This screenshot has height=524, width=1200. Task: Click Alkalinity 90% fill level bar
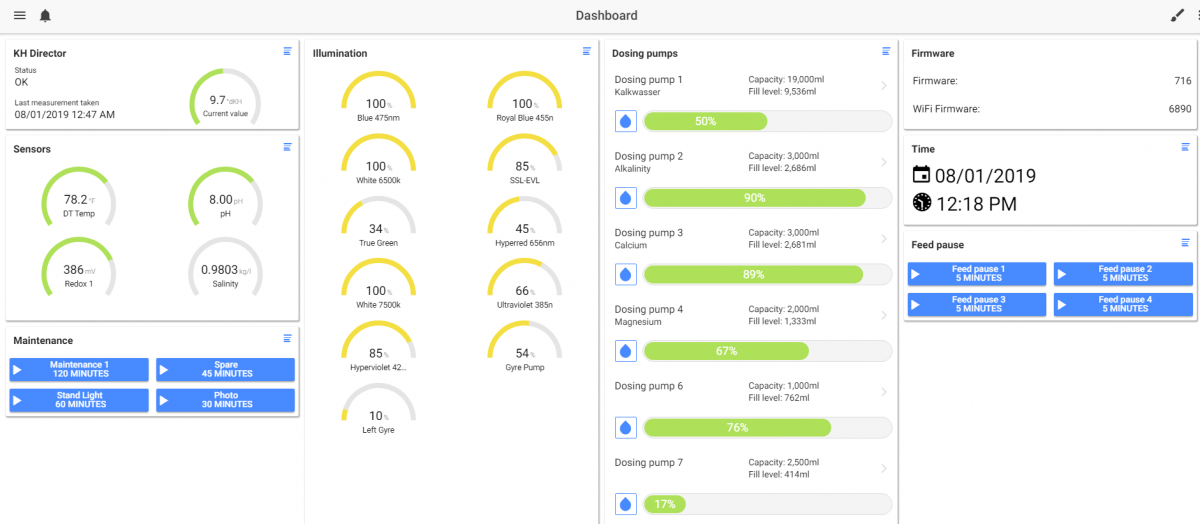pos(767,198)
